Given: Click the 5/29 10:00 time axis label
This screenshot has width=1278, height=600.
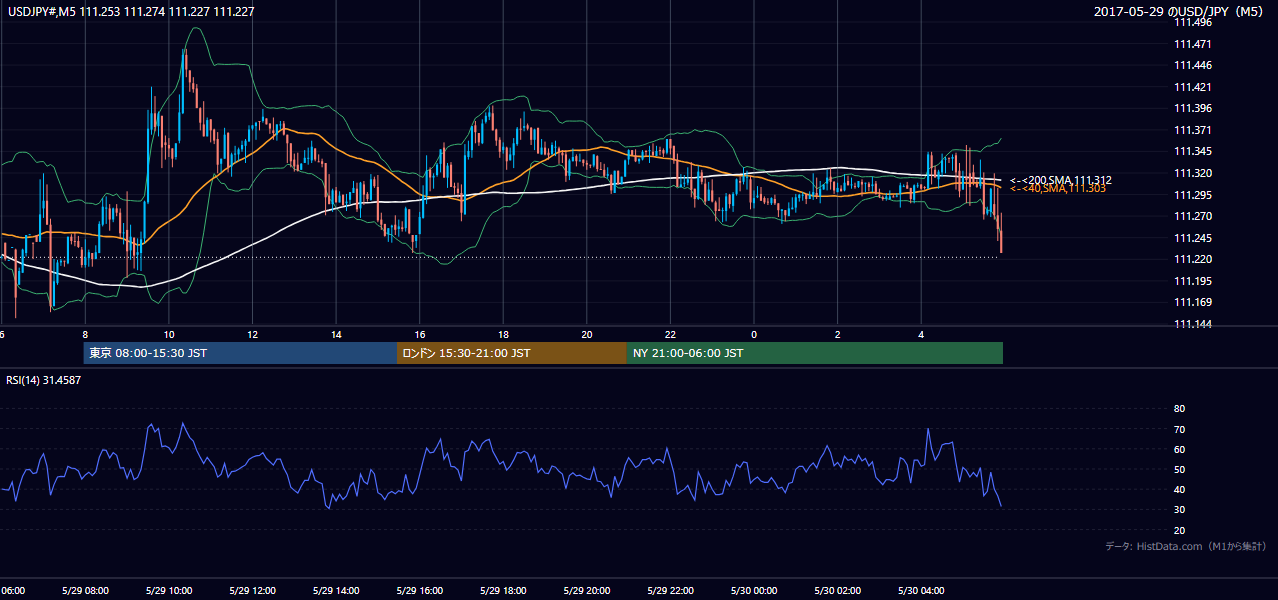Looking at the screenshot, I should coord(169,590).
